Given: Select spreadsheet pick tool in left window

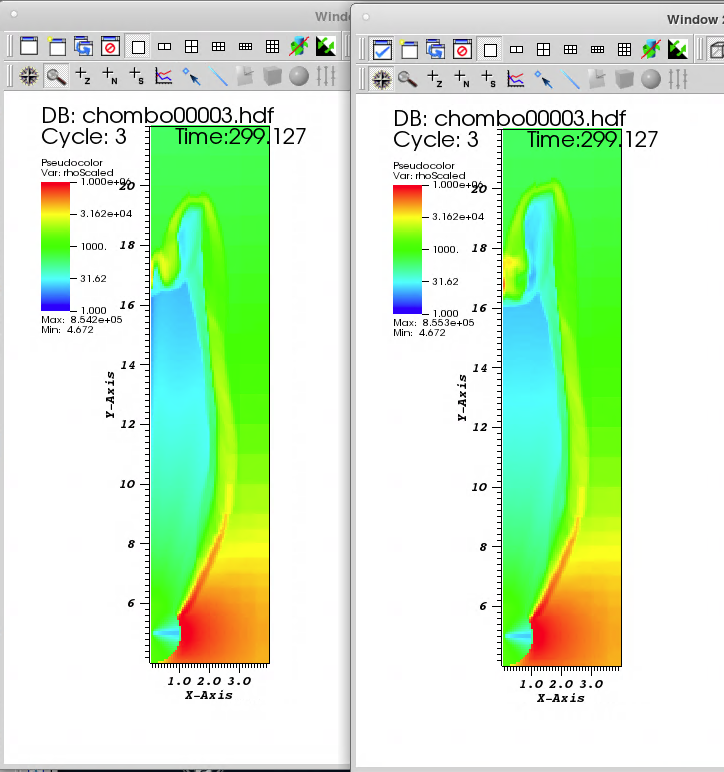Looking at the screenshot, I should coord(137,75).
